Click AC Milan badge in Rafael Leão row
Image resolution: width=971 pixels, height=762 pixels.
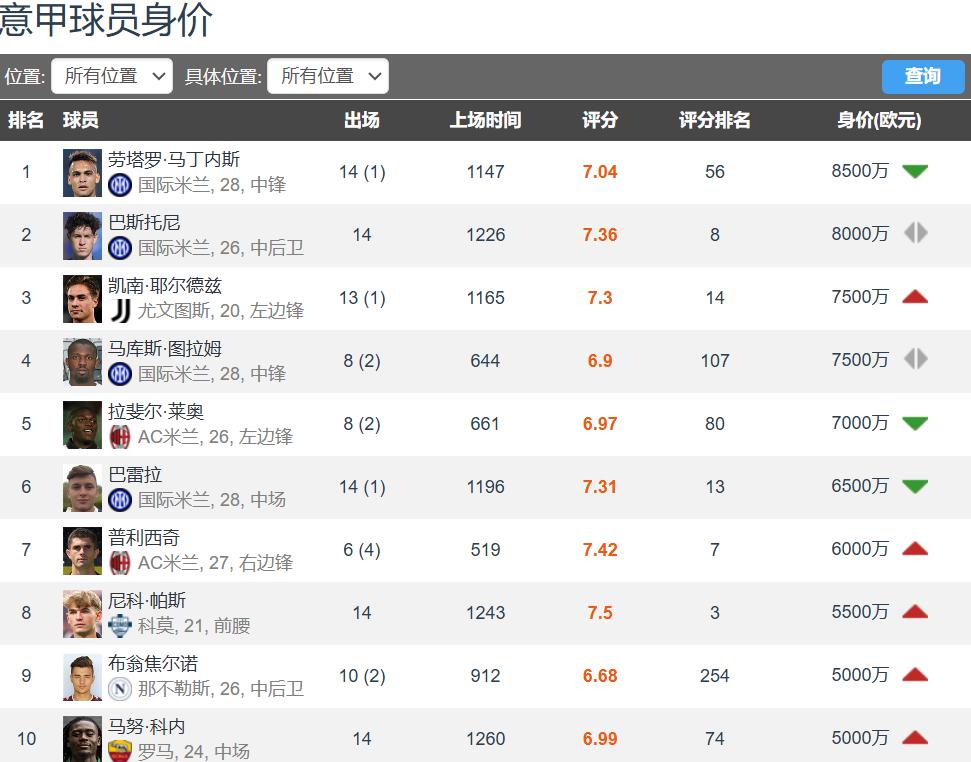click(x=120, y=437)
